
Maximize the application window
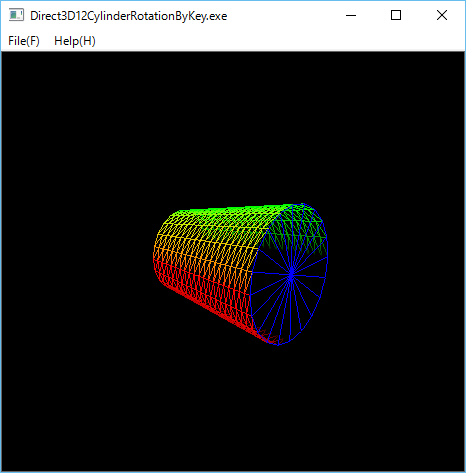[396, 15]
